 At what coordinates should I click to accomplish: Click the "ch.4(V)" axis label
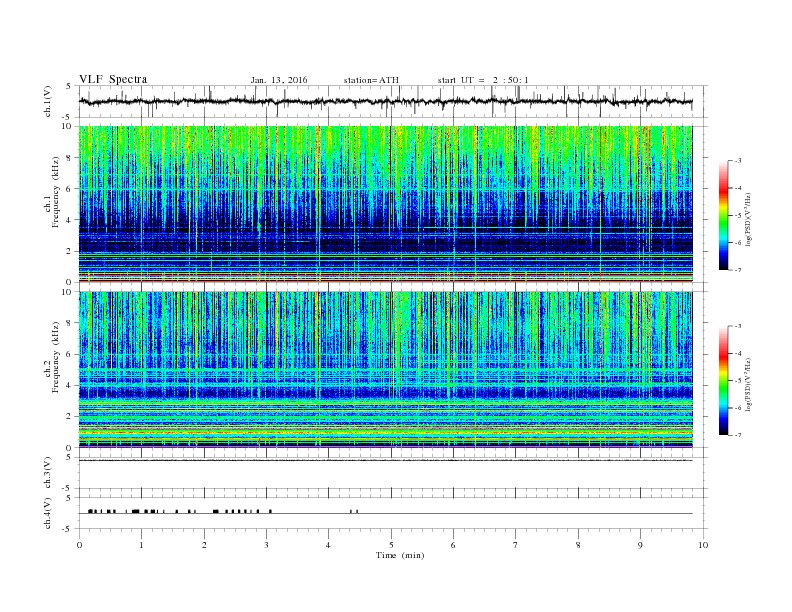[x=47, y=514]
